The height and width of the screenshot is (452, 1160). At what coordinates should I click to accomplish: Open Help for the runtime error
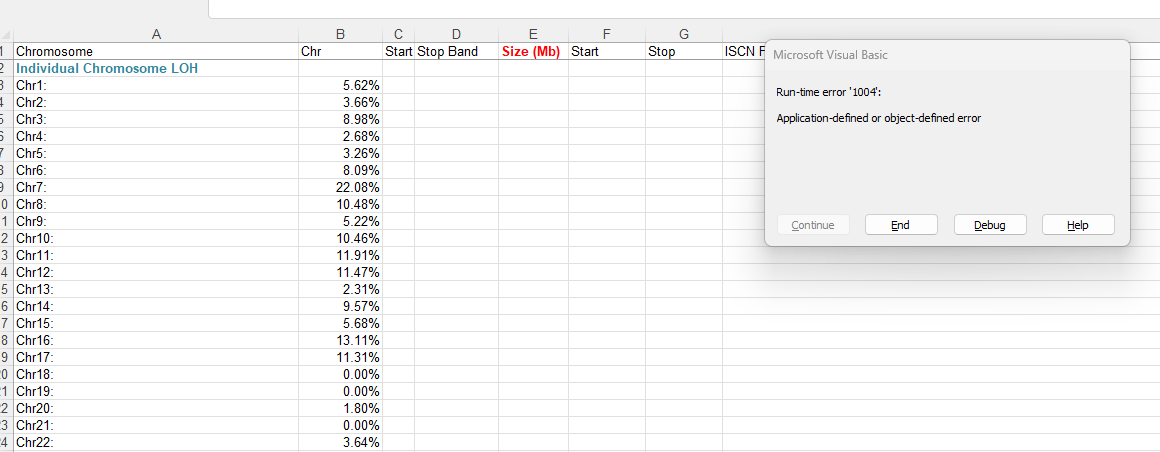[x=1078, y=225]
